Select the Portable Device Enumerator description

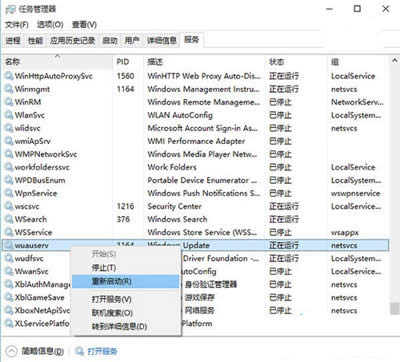202,180
